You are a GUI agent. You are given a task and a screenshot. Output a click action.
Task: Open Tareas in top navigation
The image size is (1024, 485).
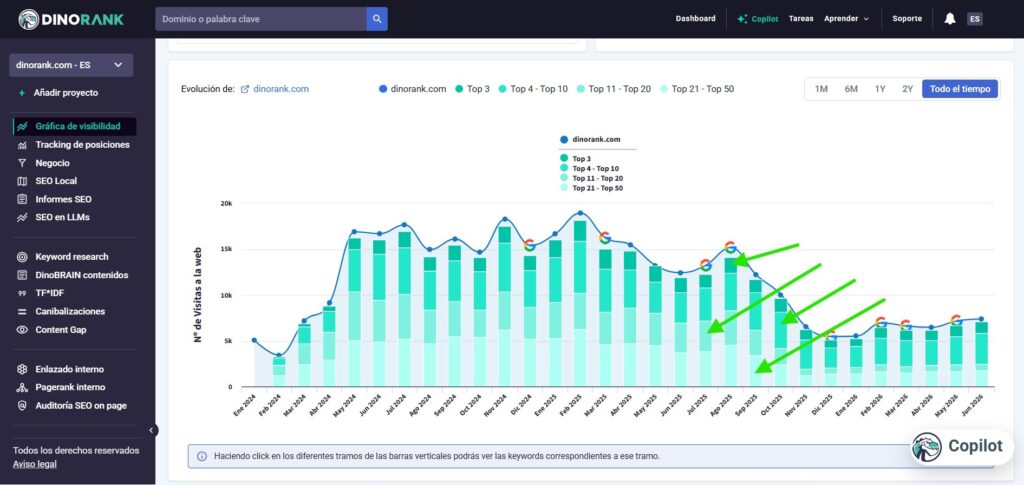point(801,19)
